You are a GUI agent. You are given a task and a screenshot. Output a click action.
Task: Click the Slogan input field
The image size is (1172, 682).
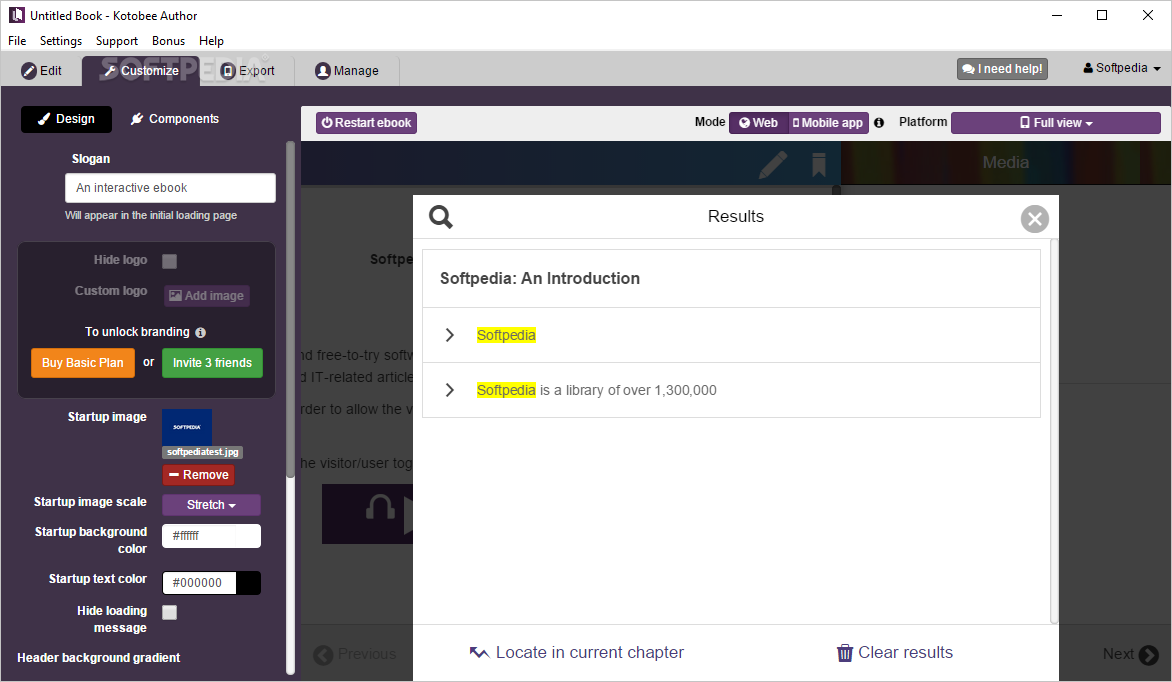170,188
